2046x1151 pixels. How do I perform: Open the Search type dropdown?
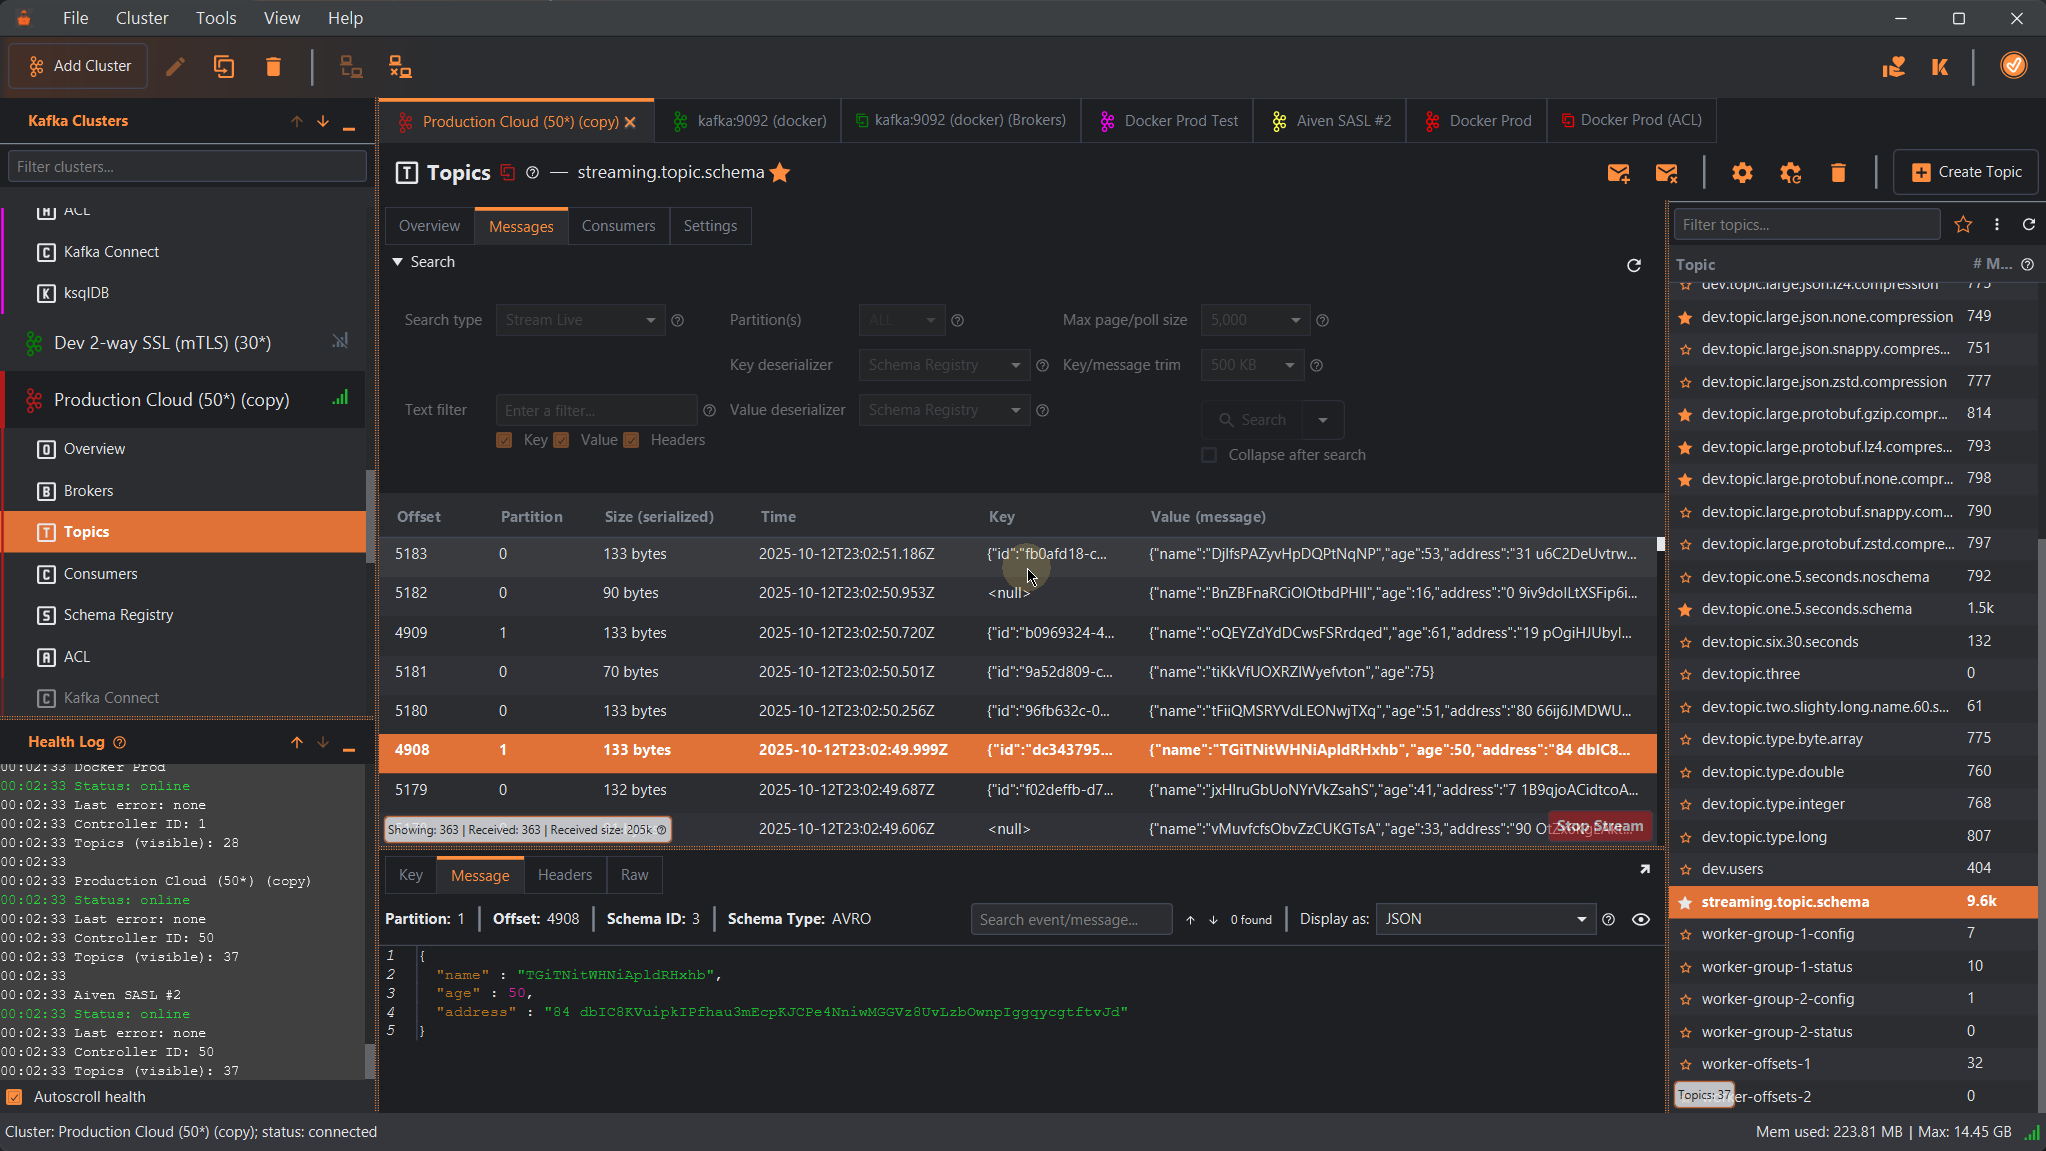pyautogui.click(x=580, y=320)
